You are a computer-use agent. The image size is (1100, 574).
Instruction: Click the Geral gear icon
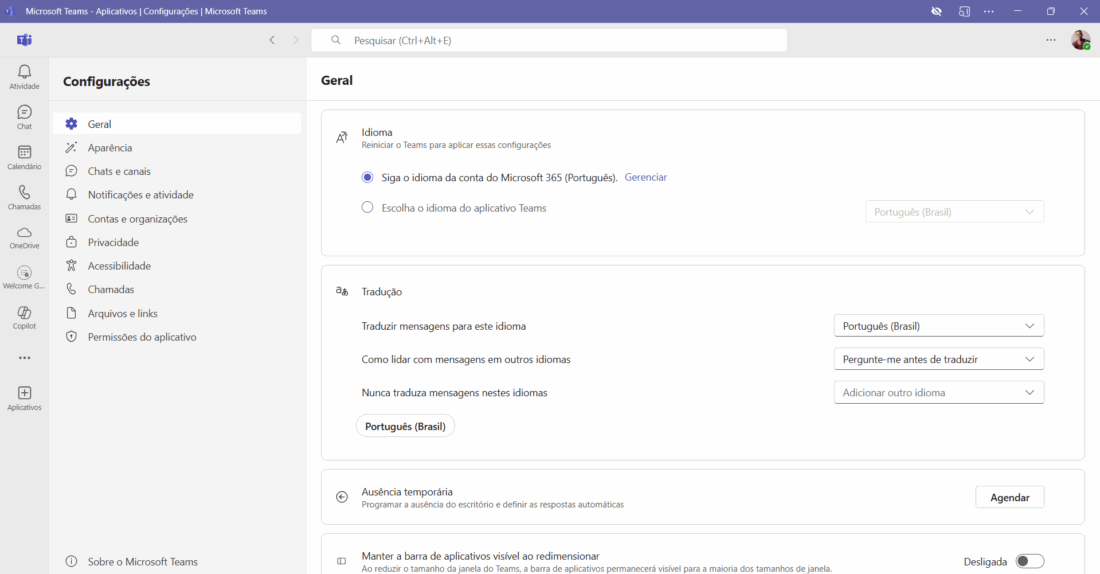[x=72, y=124]
